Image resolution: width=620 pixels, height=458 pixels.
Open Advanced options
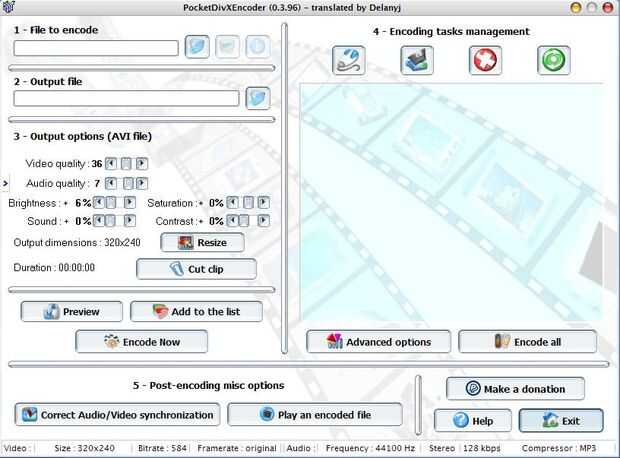click(378, 342)
